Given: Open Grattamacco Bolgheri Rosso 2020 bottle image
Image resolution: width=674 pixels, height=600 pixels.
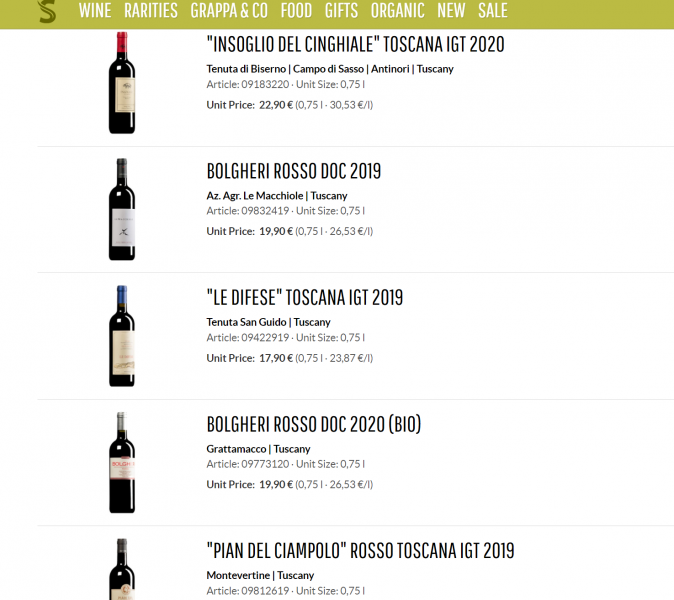Looking at the screenshot, I should coord(122,462).
